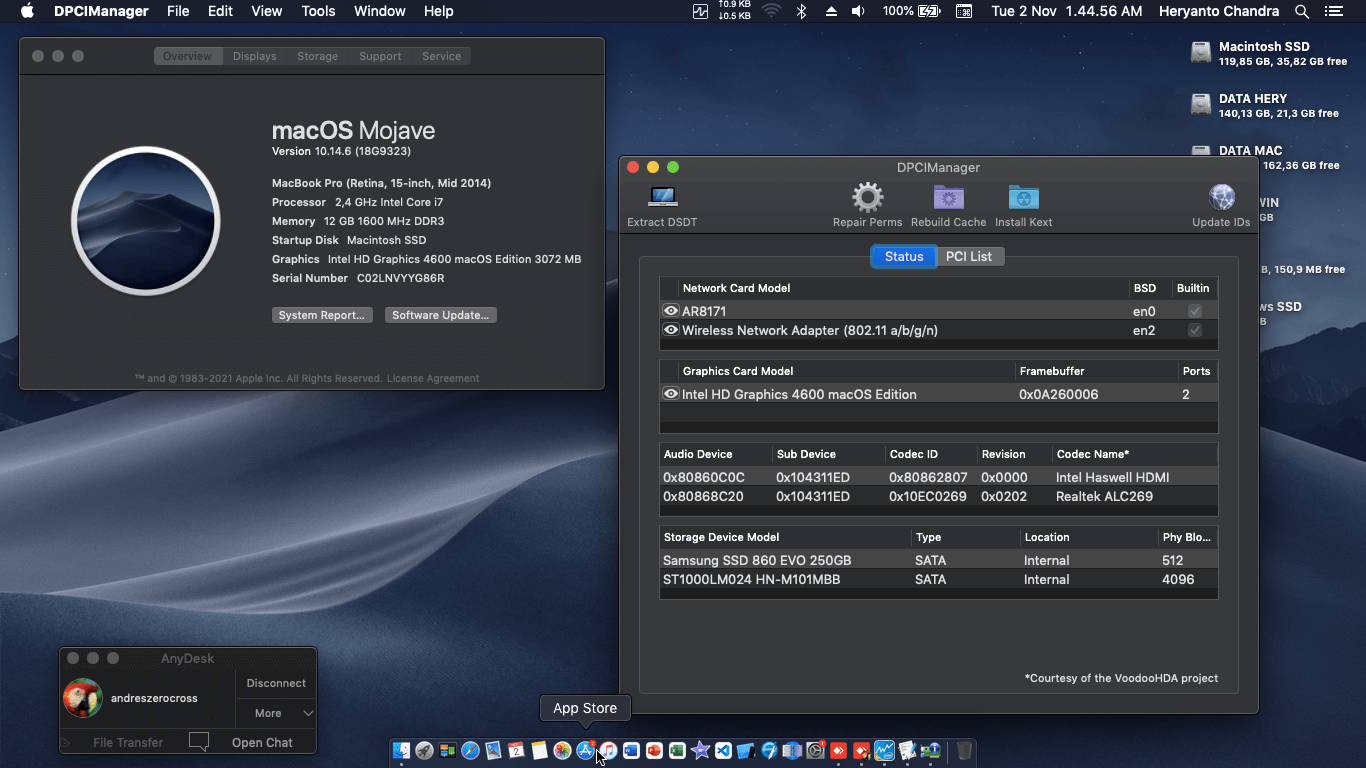Image resolution: width=1366 pixels, height=768 pixels.
Task: Toggle the eye icon for AR8171
Action: (671, 311)
